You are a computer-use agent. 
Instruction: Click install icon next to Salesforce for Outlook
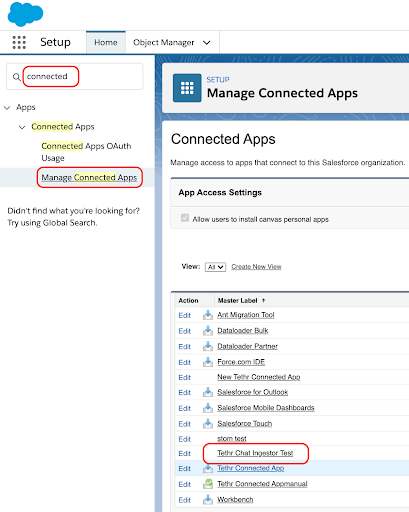(208, 392)
